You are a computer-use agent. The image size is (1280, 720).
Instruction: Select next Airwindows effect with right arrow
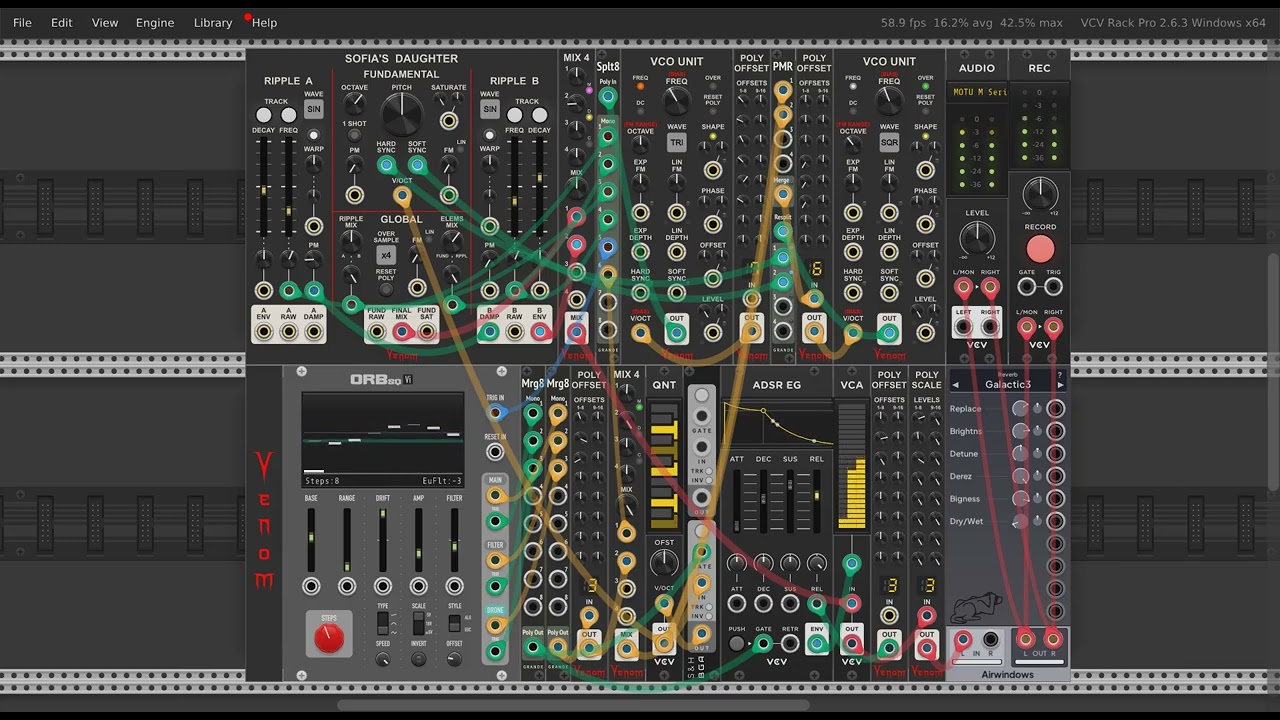pyautogui.click(x=1060, y=385)
